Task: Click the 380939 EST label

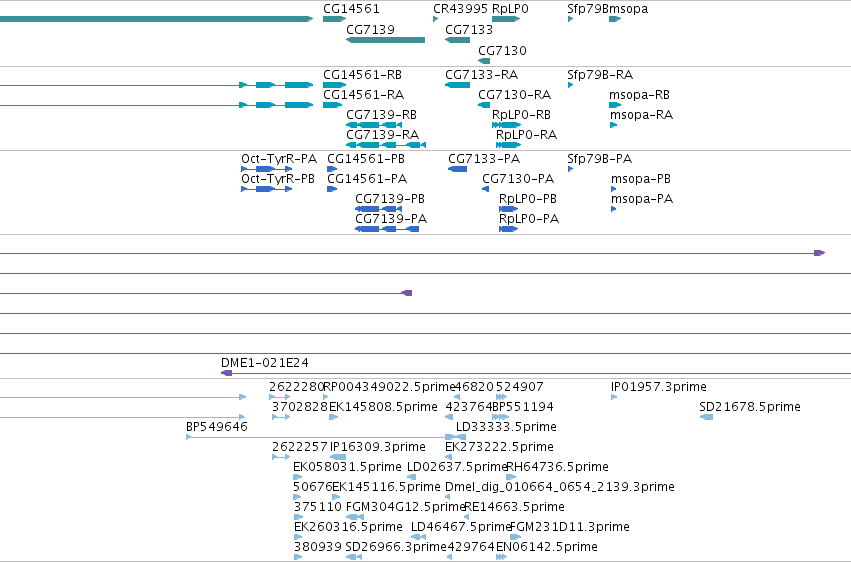Action: [317, 546]
